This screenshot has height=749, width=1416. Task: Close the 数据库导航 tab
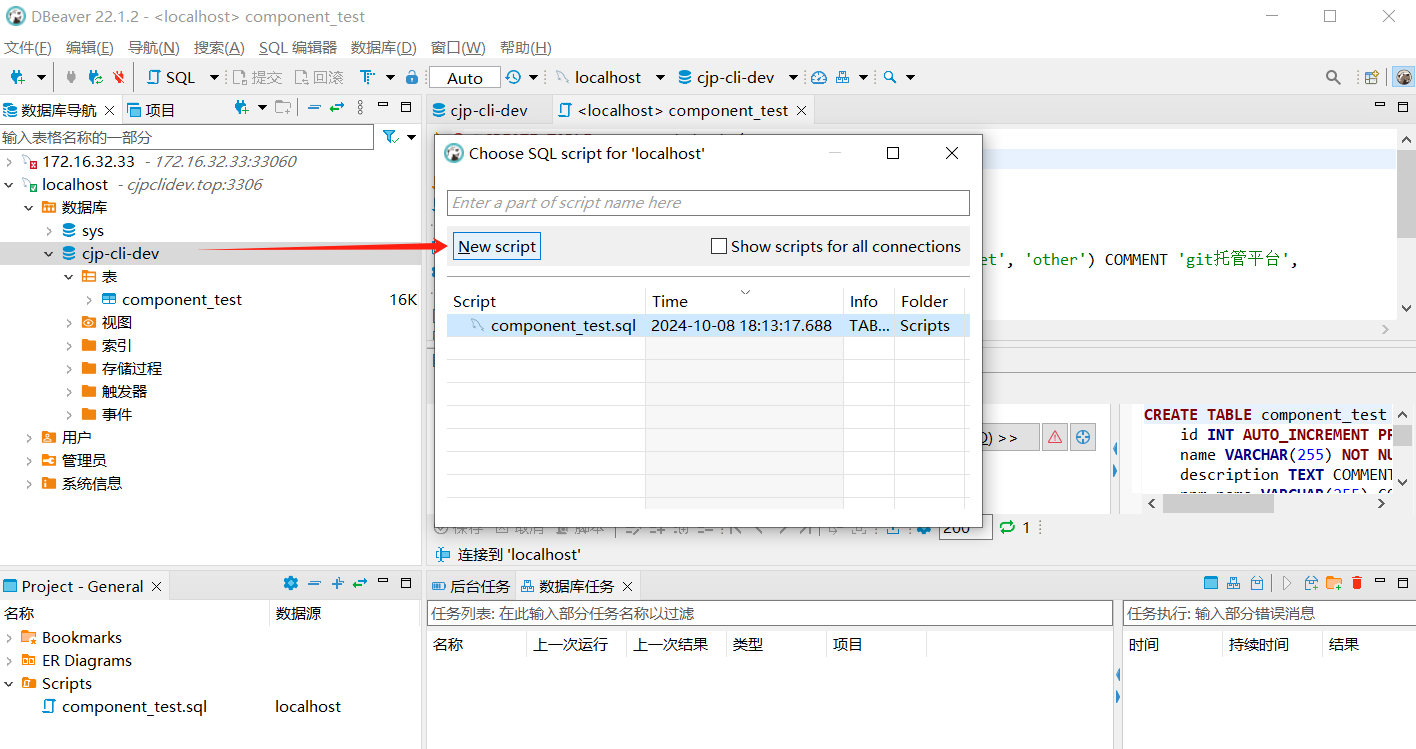point(110,110)
